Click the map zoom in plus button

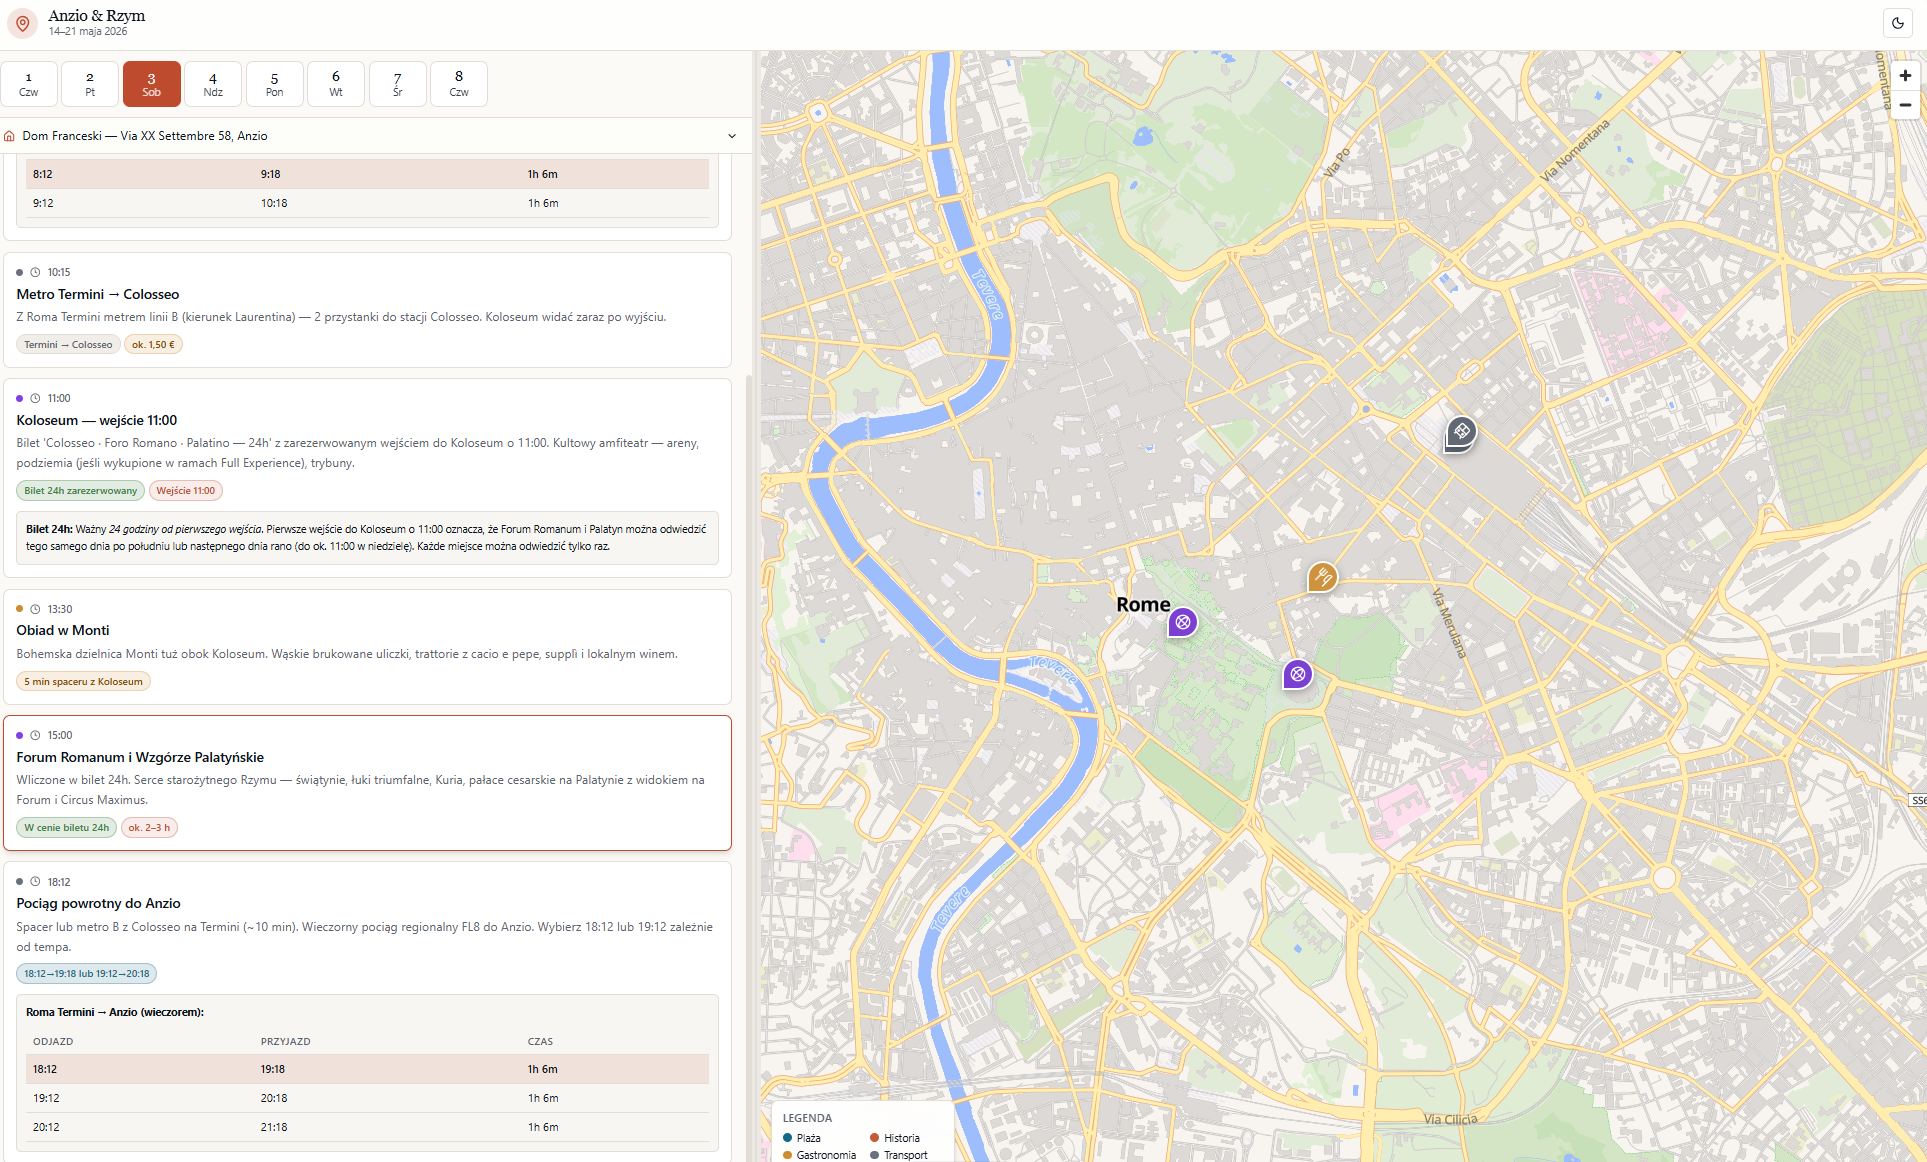pos(1905,76)
